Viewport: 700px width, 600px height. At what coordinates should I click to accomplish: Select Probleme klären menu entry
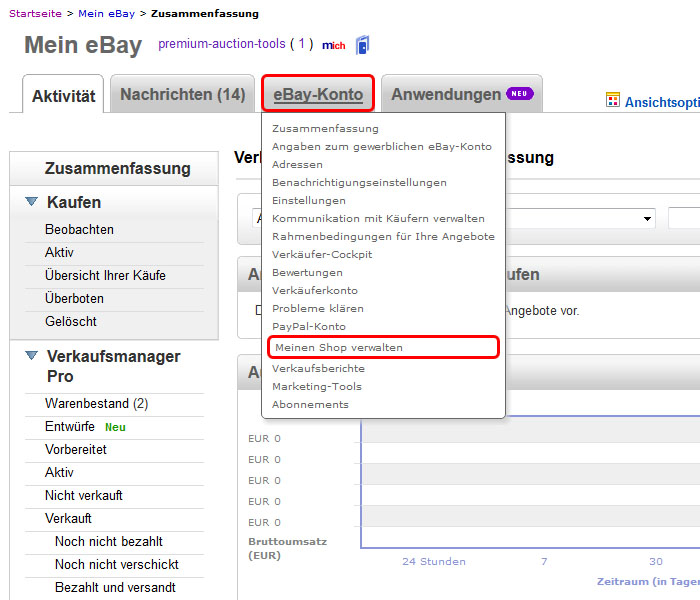point(318,308)
